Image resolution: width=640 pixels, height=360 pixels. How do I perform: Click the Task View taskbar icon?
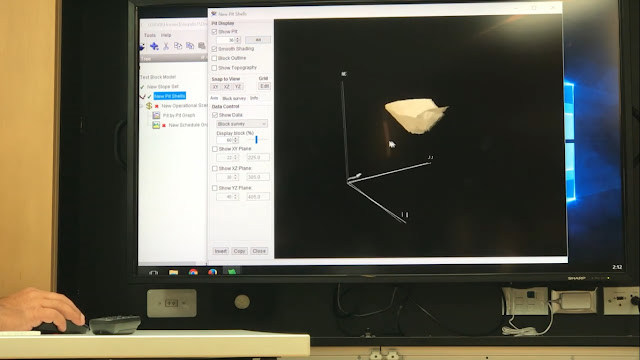pyautogui.click(x=153, y=272)
